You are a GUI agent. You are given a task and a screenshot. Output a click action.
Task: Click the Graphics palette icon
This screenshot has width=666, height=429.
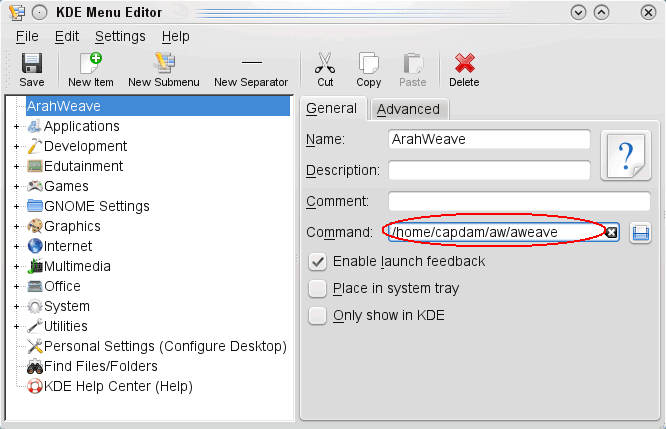34,226
